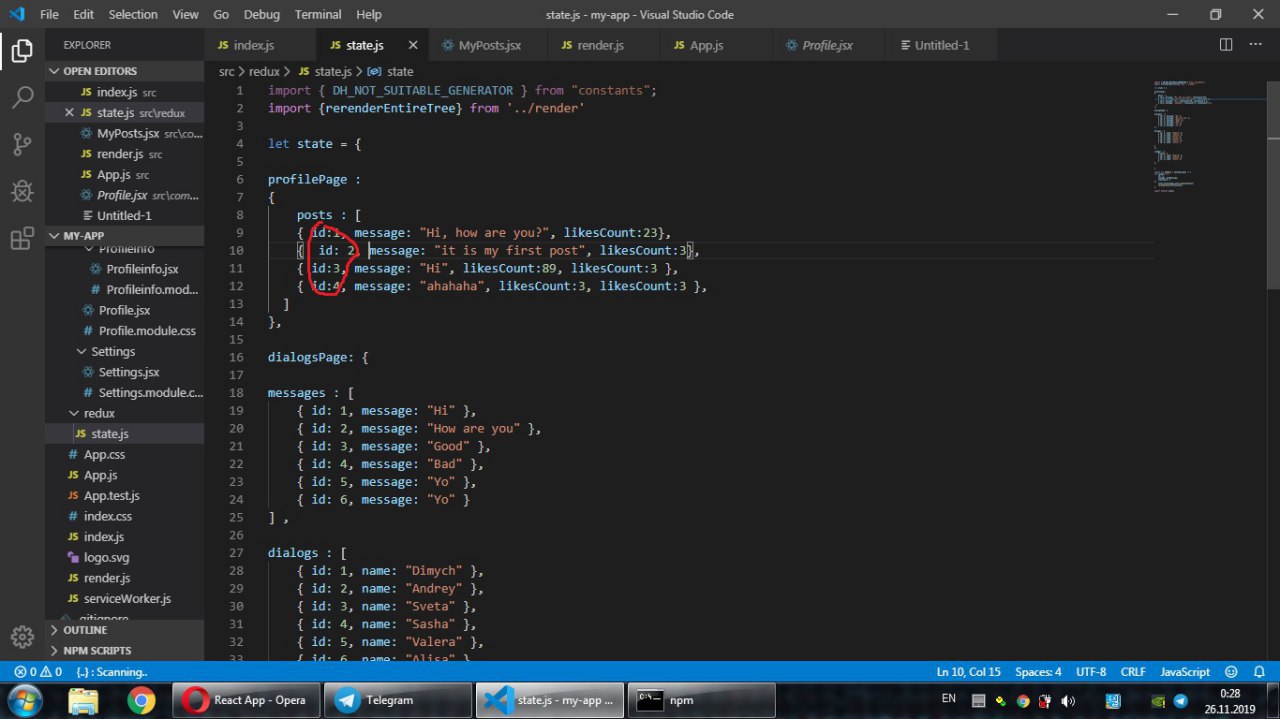
Task: Open the Source Control view
Action: click(x=22, y=144)
